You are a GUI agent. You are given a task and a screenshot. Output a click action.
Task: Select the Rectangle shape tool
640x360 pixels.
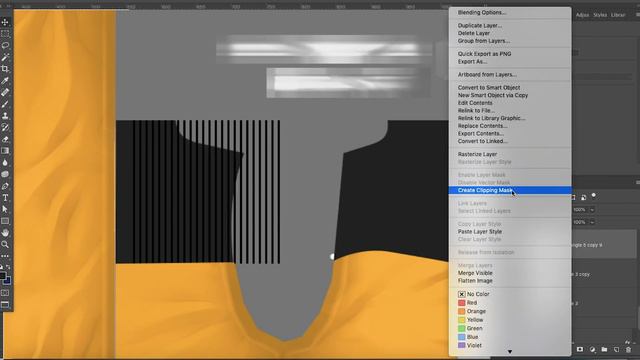tap(5, 221)
